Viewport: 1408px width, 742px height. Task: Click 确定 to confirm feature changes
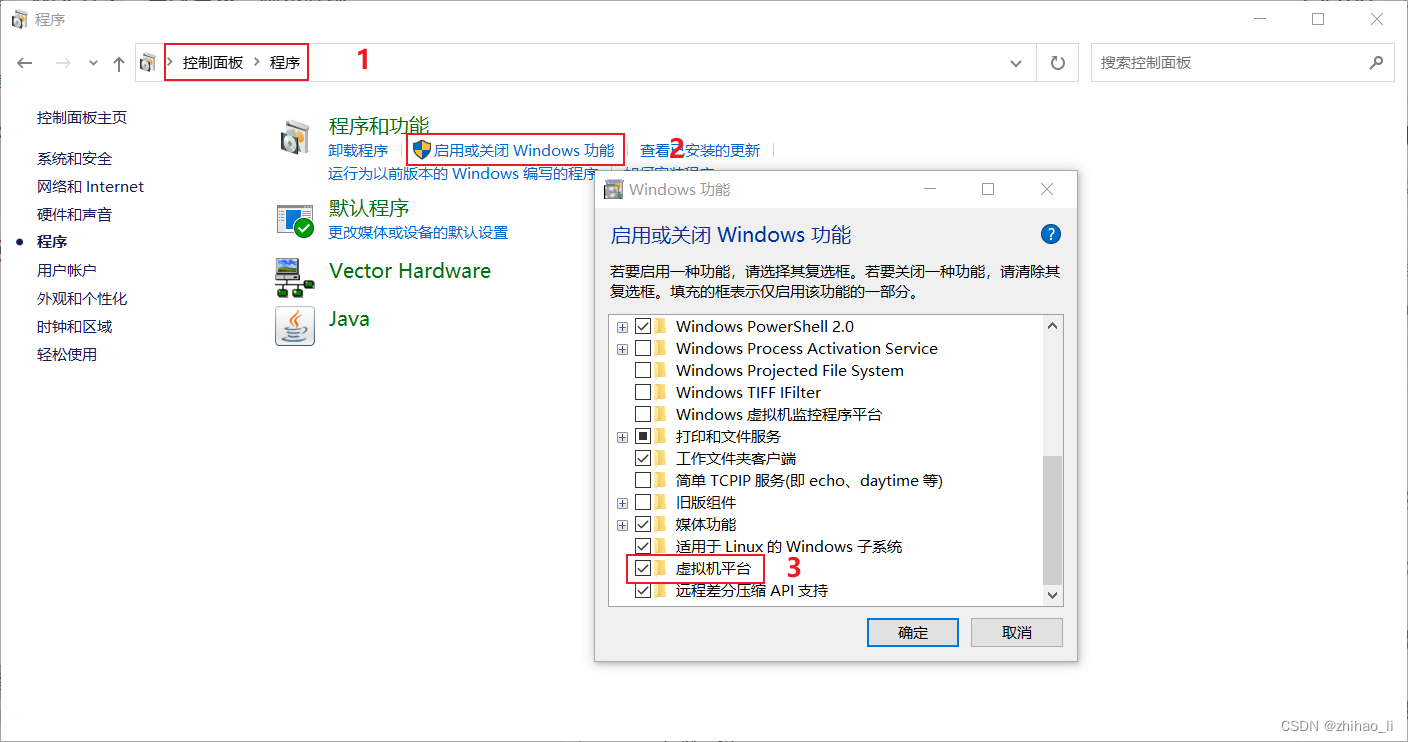tap(913, 632)
